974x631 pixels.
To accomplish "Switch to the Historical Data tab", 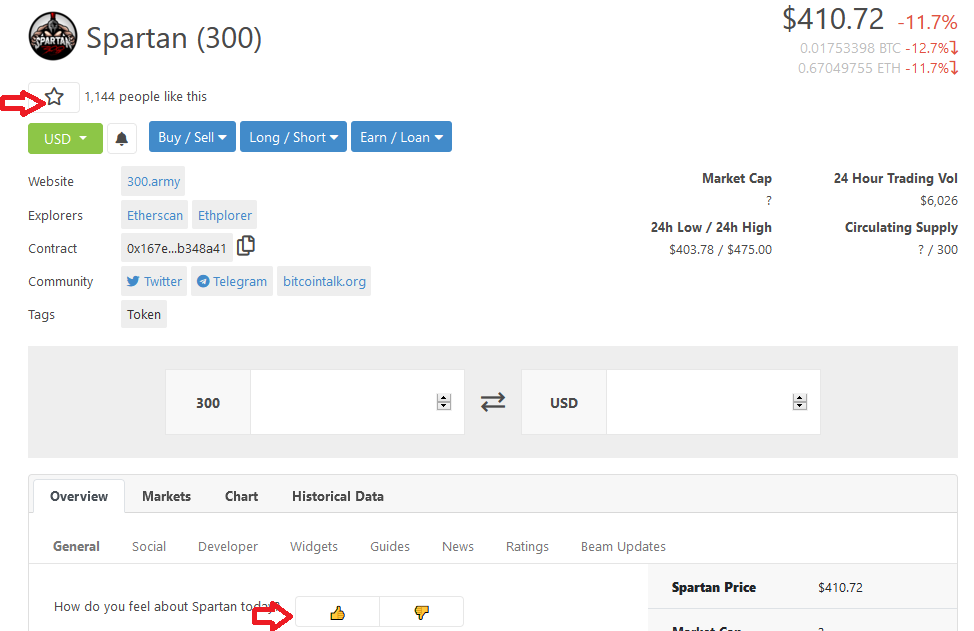I will [x=338, y=496].
